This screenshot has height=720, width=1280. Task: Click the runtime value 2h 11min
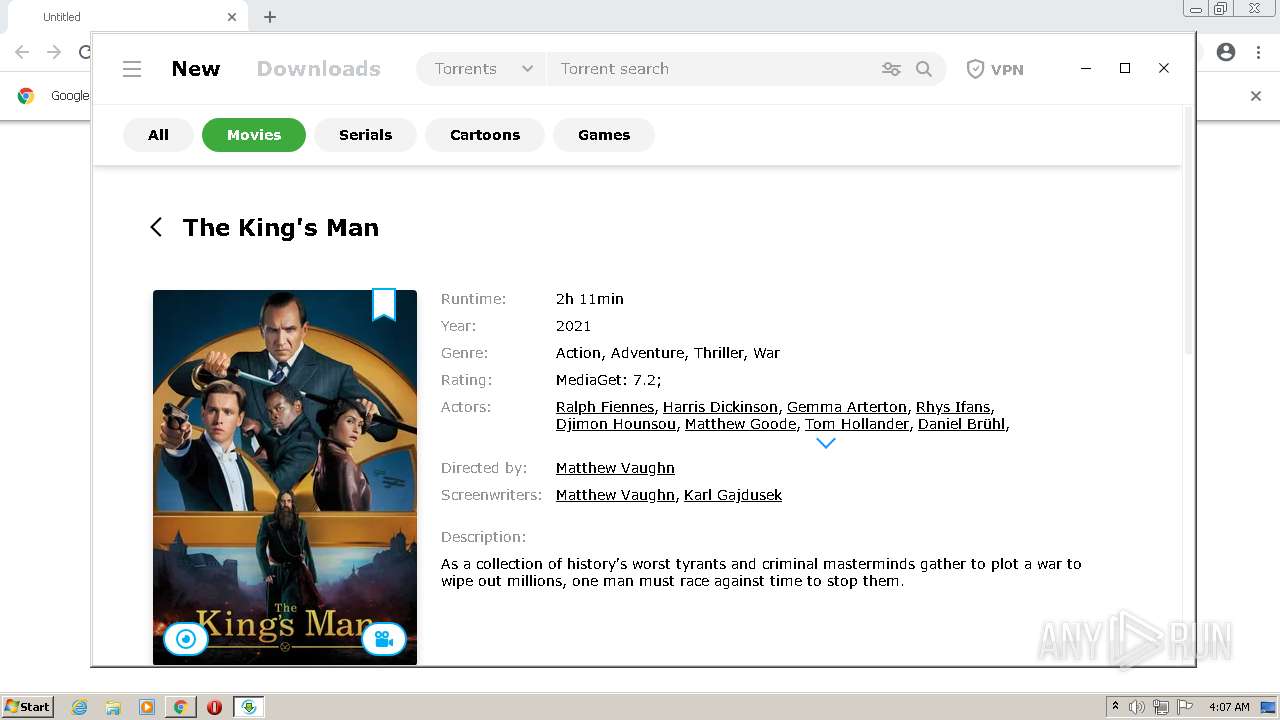(589, 299)
